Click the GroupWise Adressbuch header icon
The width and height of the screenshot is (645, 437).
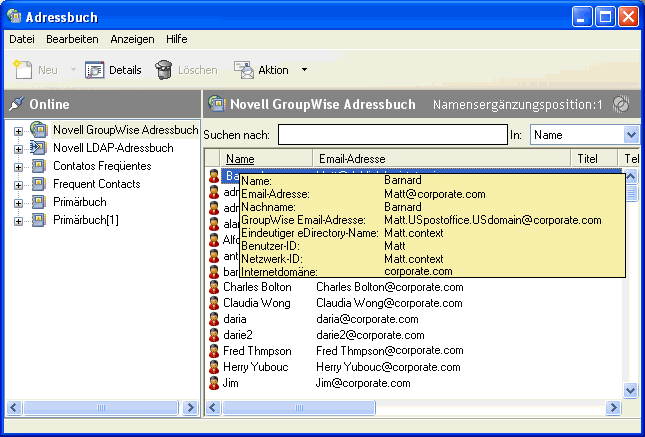pos(216,104)
